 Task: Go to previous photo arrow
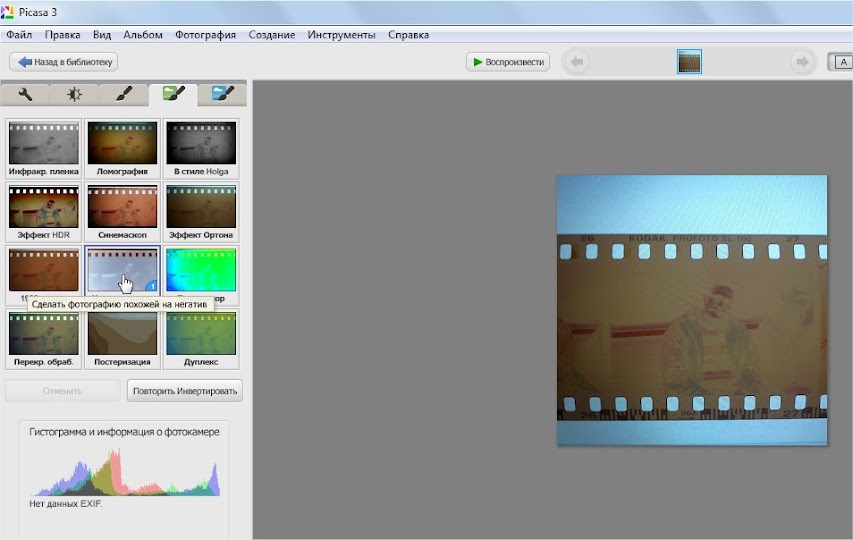tap(577, 62)
